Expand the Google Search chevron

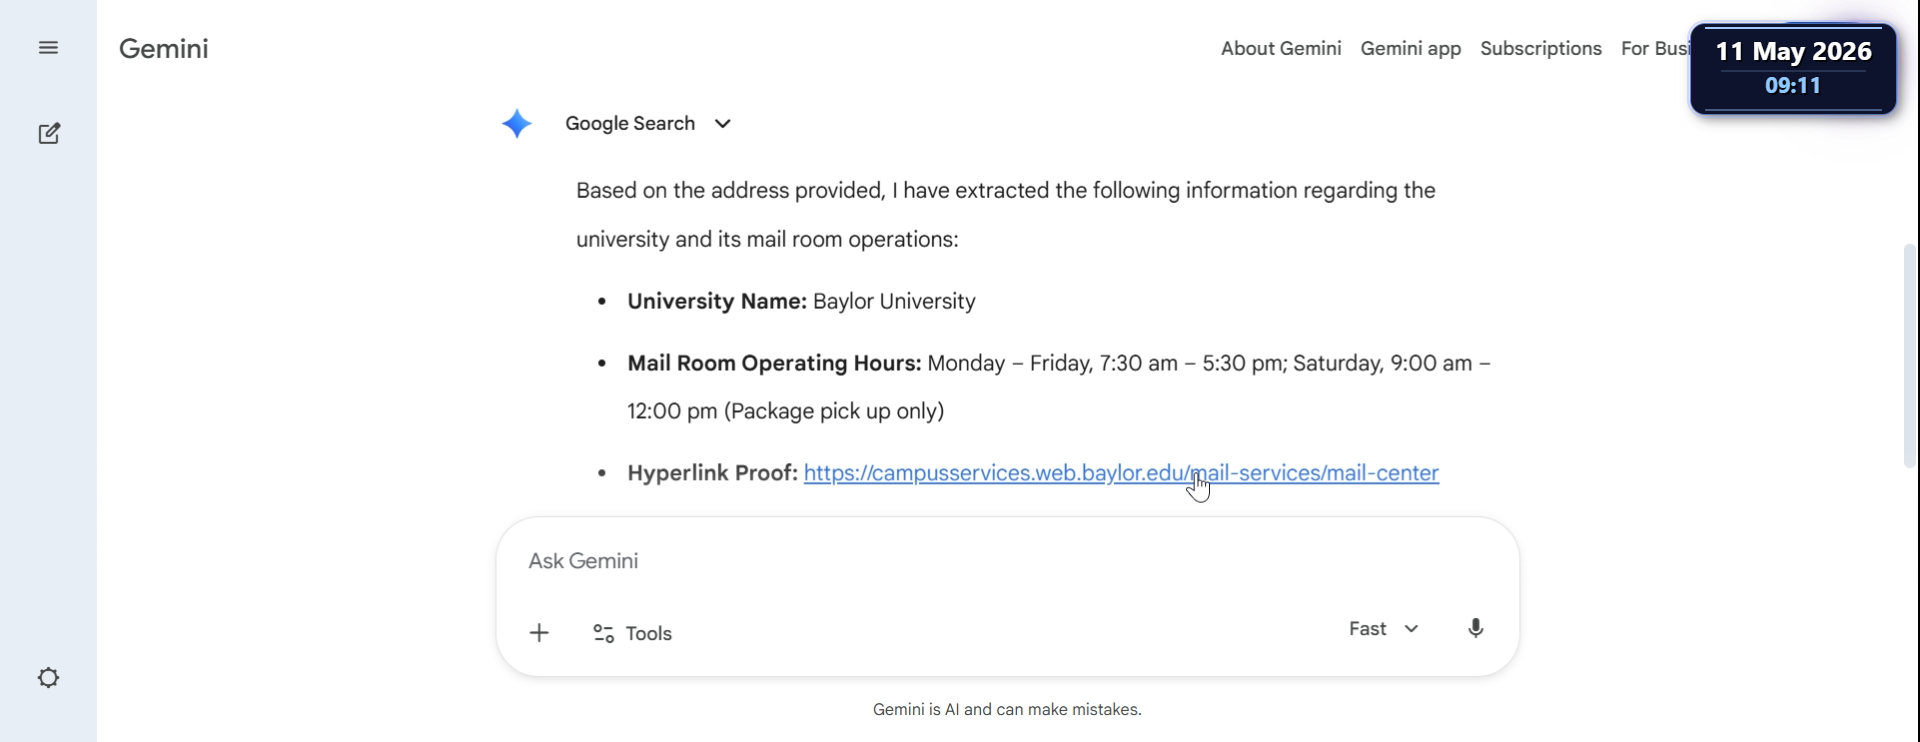723,124
